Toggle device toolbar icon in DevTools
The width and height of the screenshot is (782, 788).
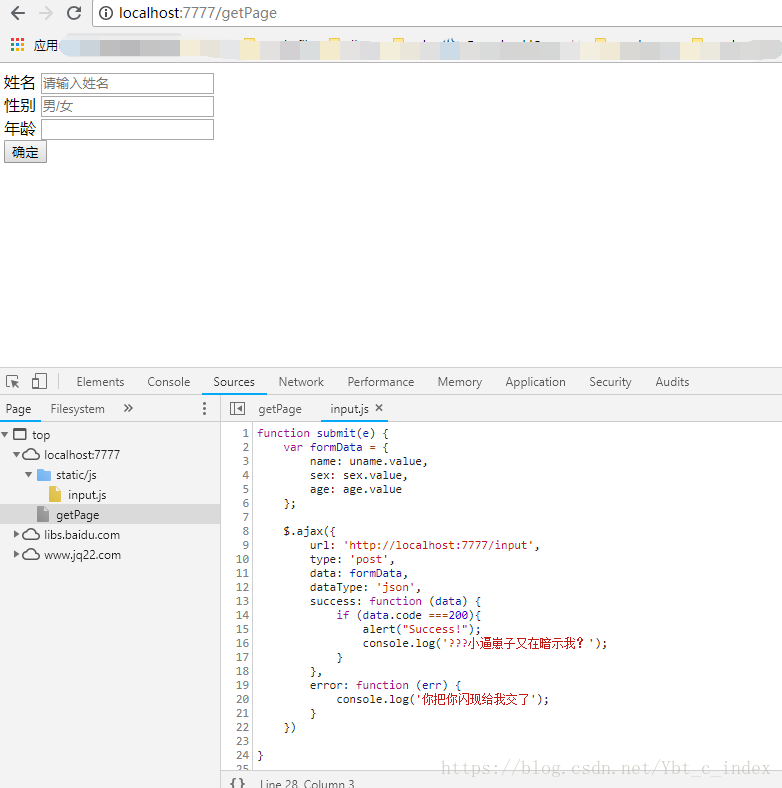pyautogui.click(x=39, y=381)
